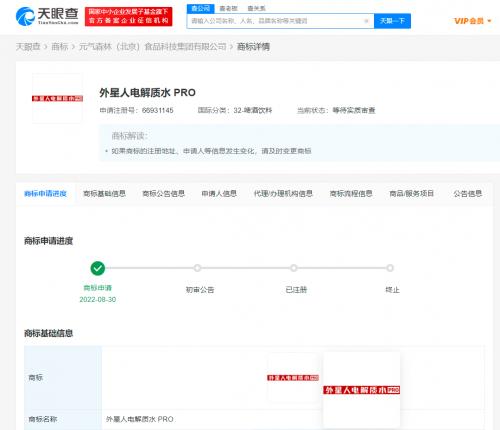Screen dimensions: 500x430
Task: Click the 初审公告 progress step marker
Action: 197,268
